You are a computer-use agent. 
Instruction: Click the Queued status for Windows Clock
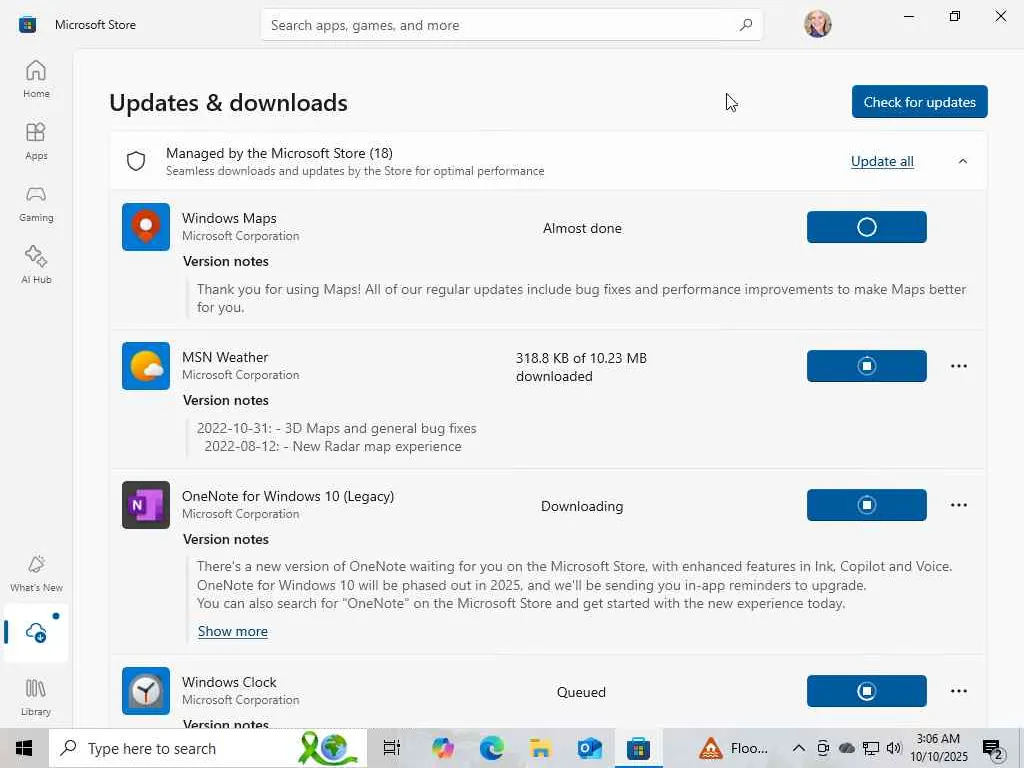coord(581,692)
